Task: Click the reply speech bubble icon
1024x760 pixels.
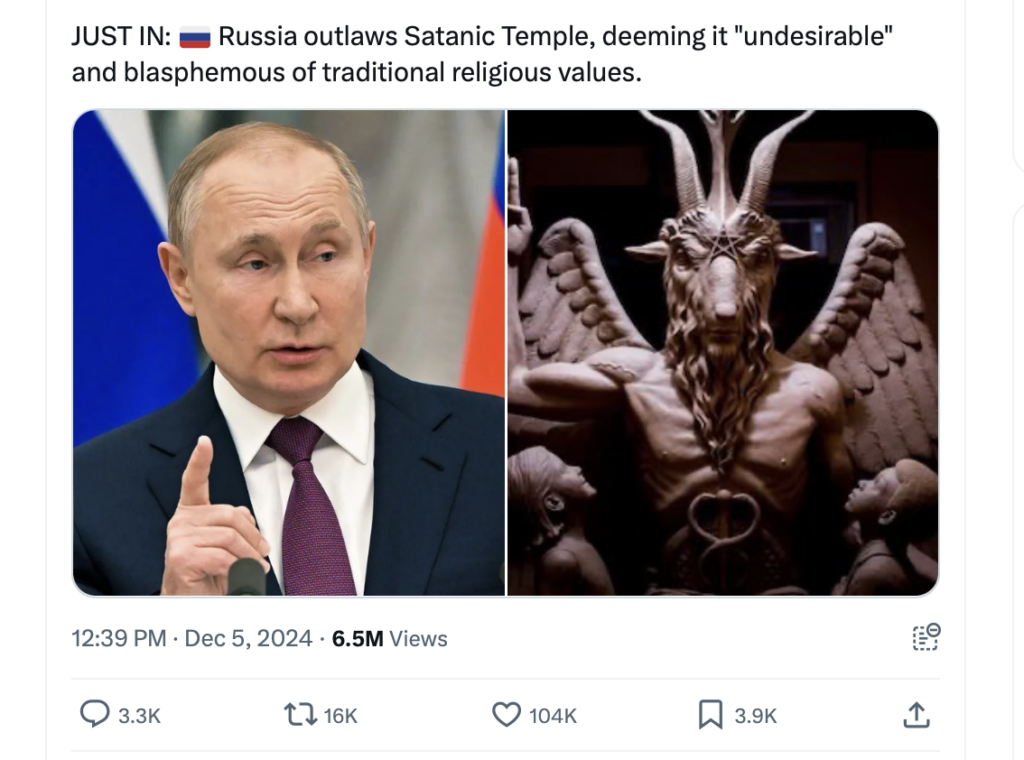Action: 95,714
